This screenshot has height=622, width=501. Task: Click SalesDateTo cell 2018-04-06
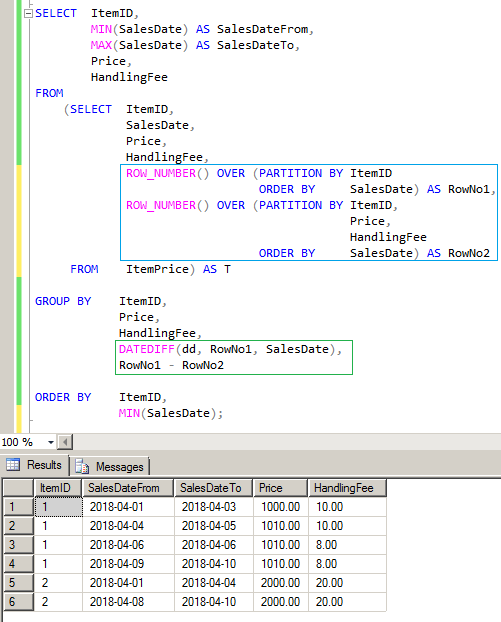tap(214, 545)
